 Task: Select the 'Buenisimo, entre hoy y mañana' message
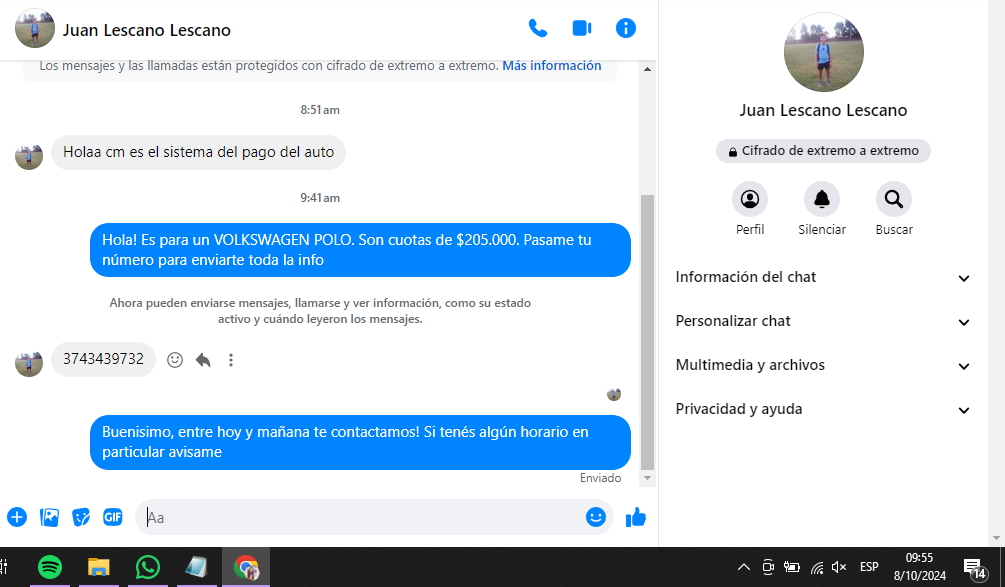360,442
